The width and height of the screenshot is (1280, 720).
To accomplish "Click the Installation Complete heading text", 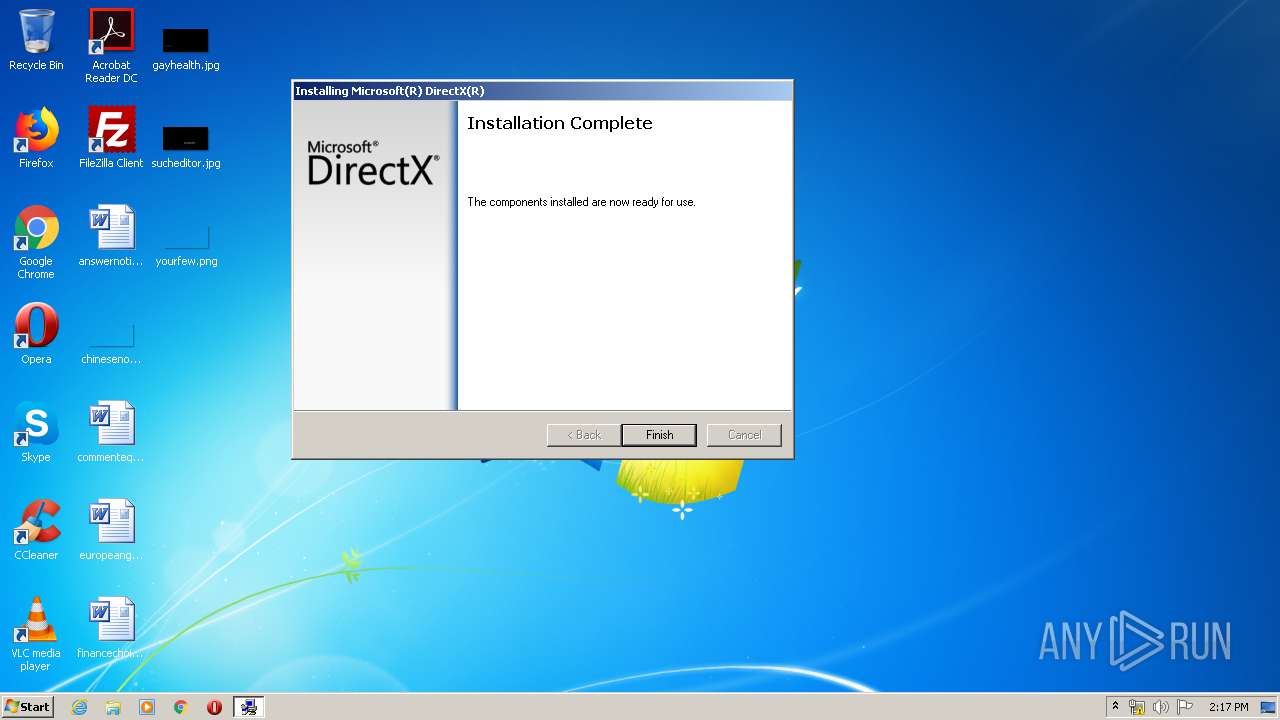I will pyautogui.click(x=560, y=123).
